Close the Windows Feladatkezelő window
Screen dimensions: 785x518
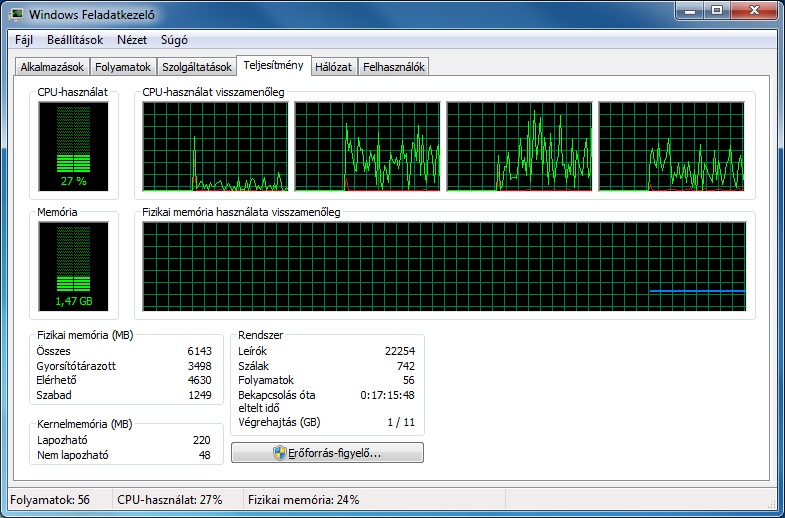click(x=754, y=11)
